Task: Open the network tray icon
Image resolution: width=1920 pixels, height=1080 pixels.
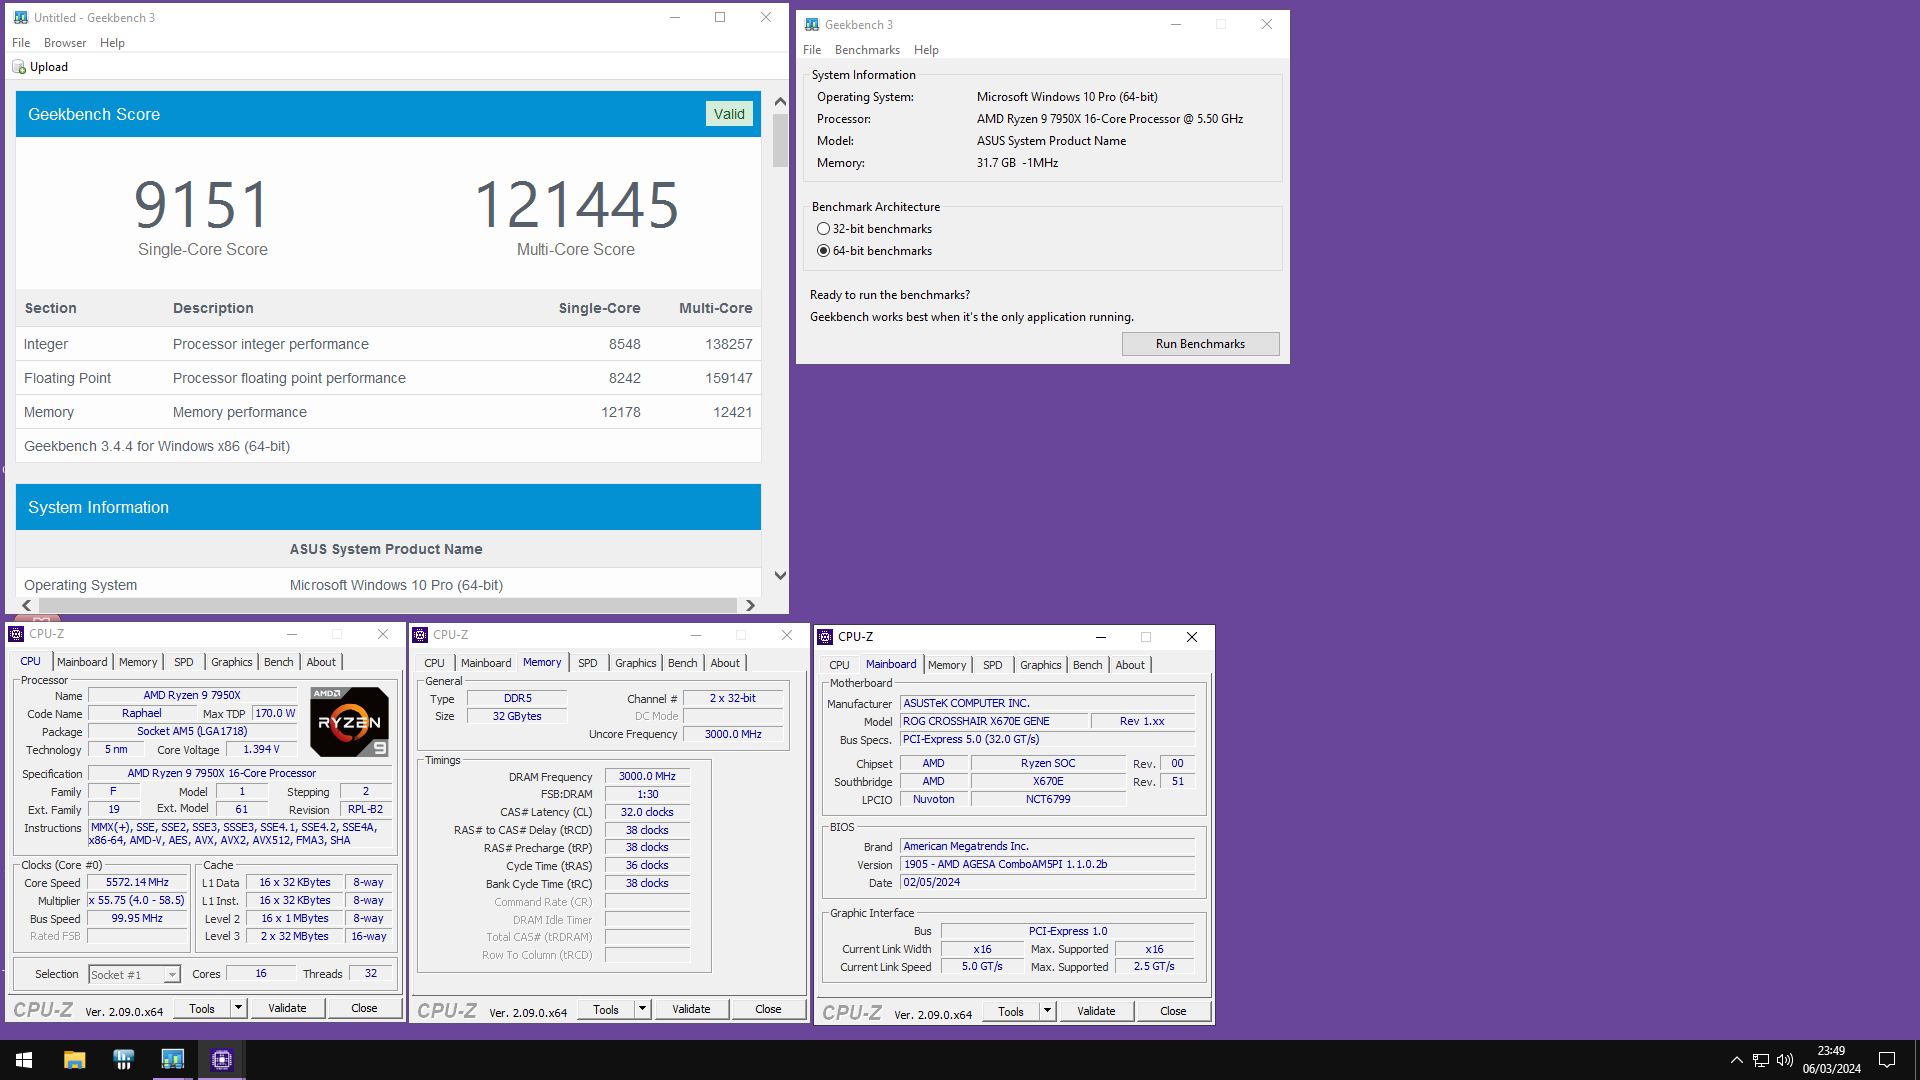Action: (1760, 1060)
